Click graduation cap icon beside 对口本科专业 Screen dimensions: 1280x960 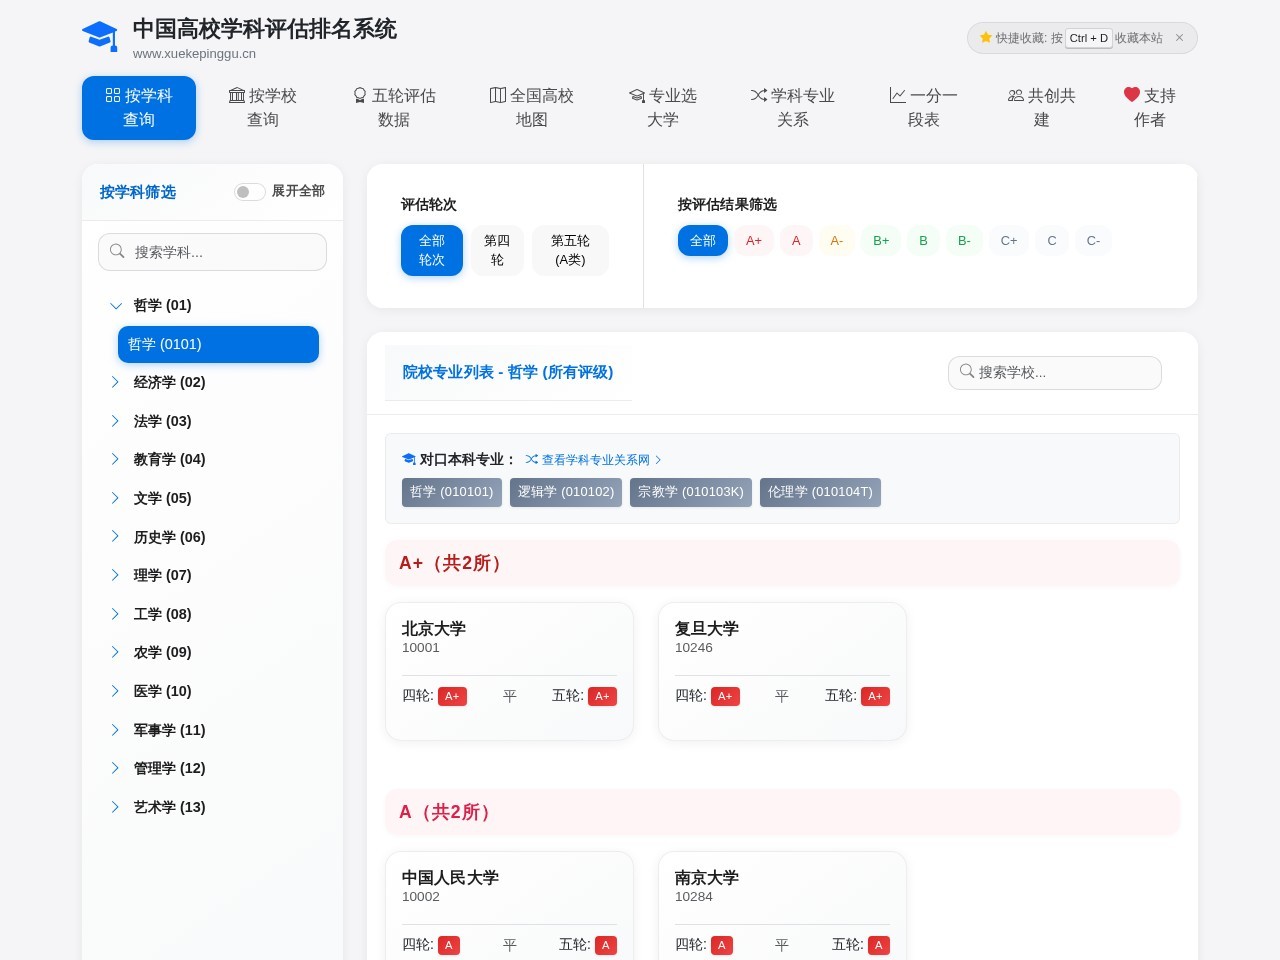409,459
